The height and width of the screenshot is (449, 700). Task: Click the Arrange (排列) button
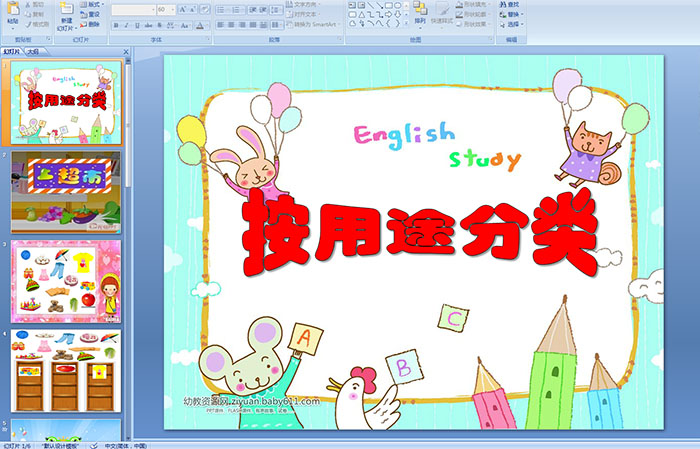click(x=420, y=13)
